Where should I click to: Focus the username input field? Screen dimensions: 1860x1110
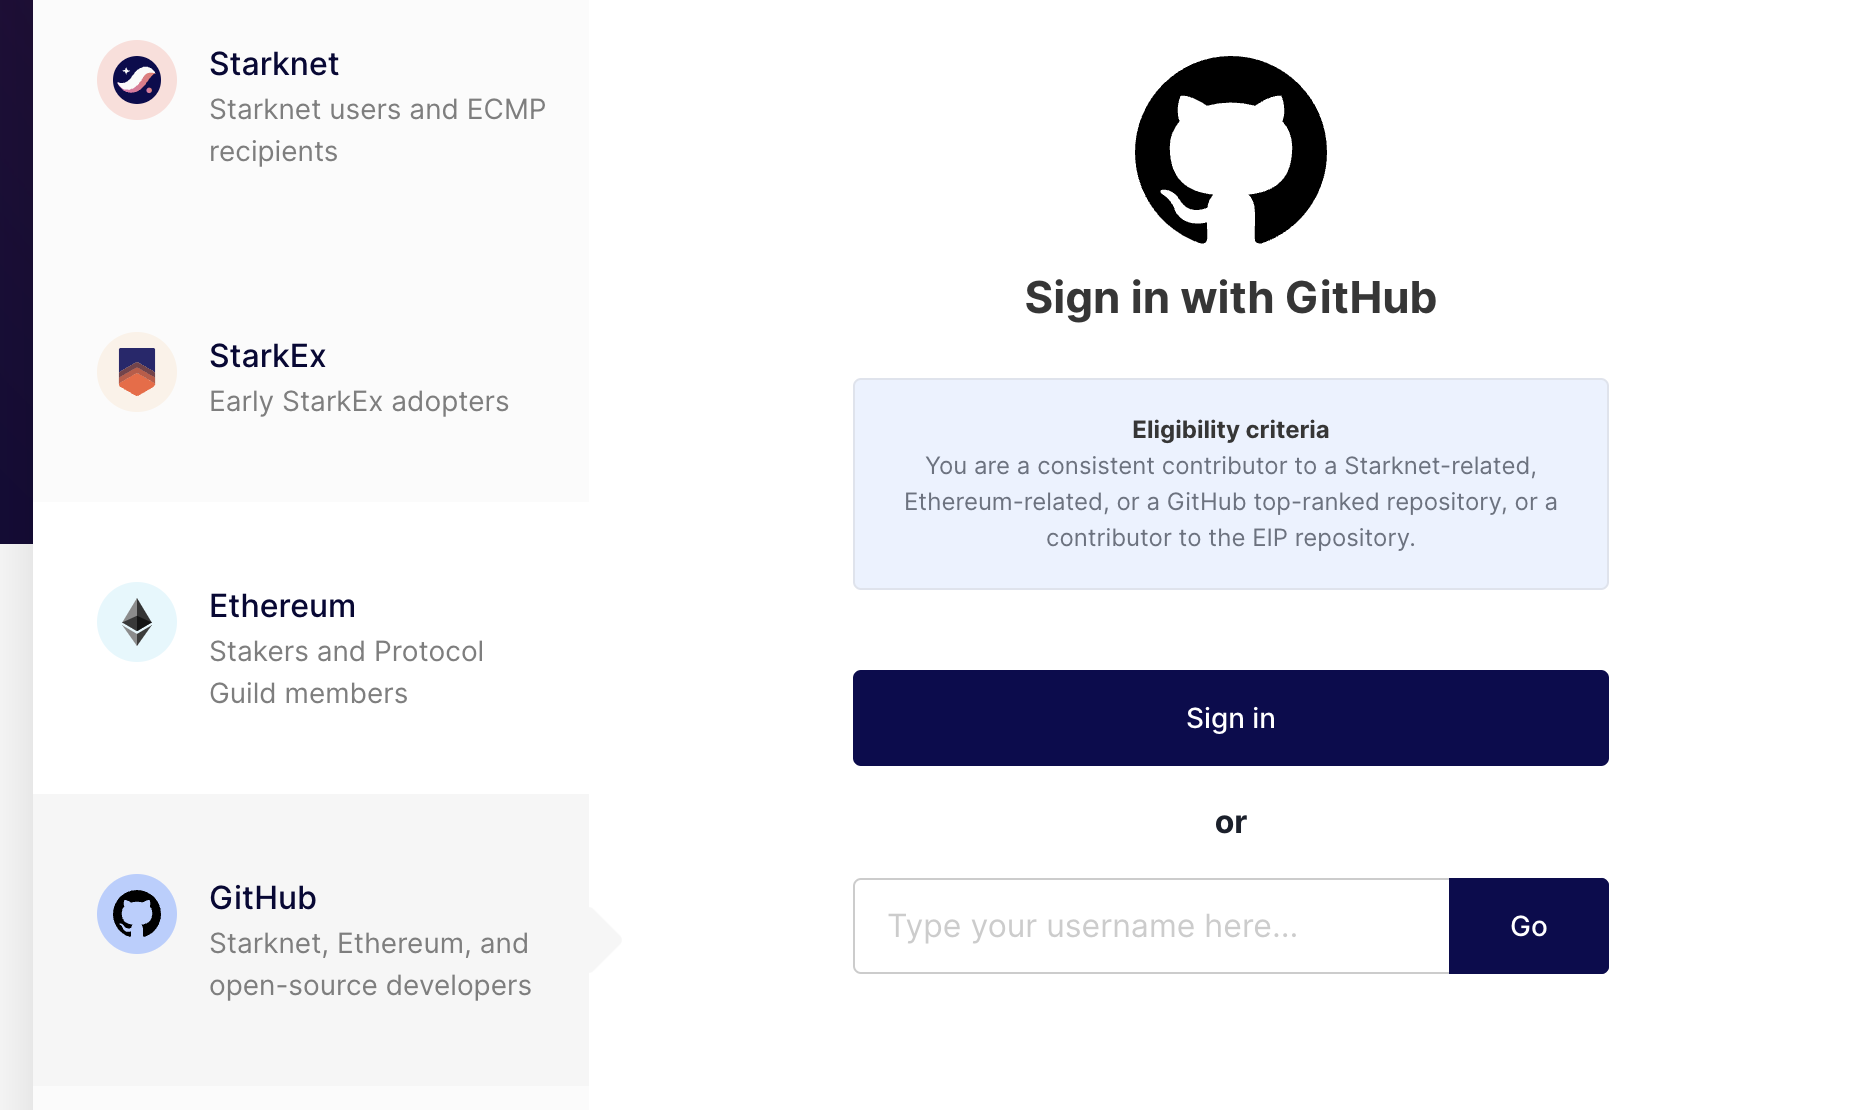[x=1150, y=926]
